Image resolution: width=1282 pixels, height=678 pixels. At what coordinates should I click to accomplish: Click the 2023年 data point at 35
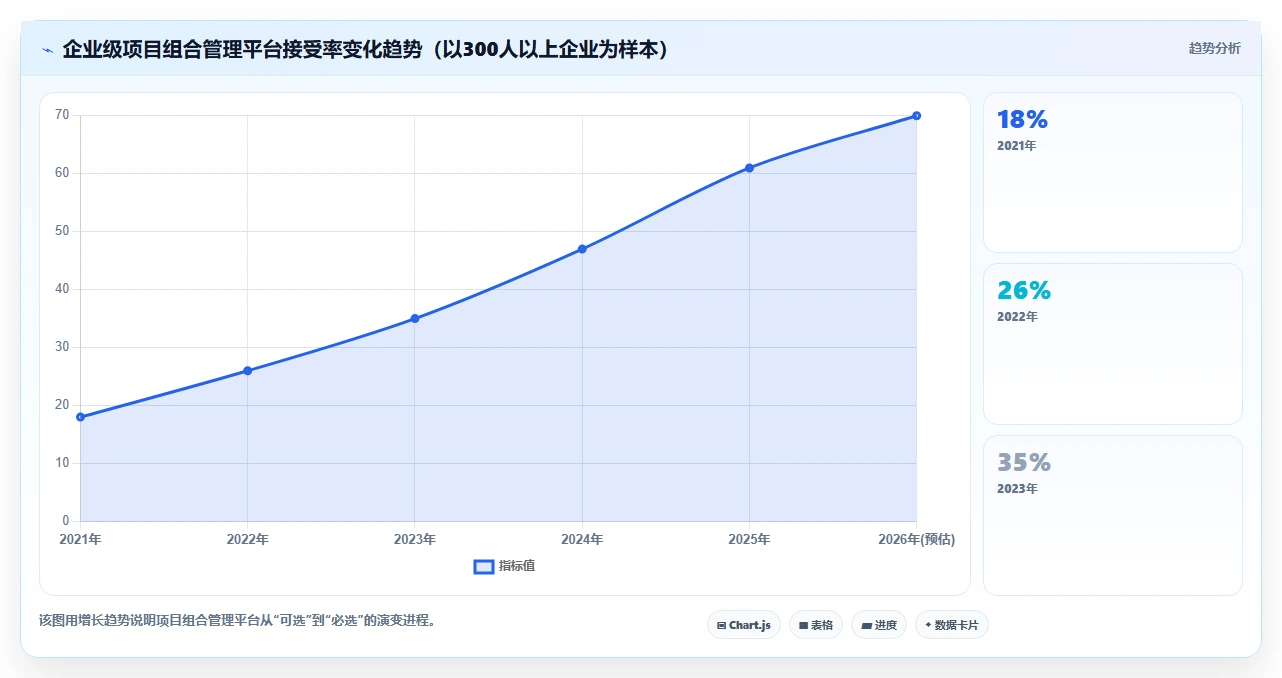click(x=415, y=319)
